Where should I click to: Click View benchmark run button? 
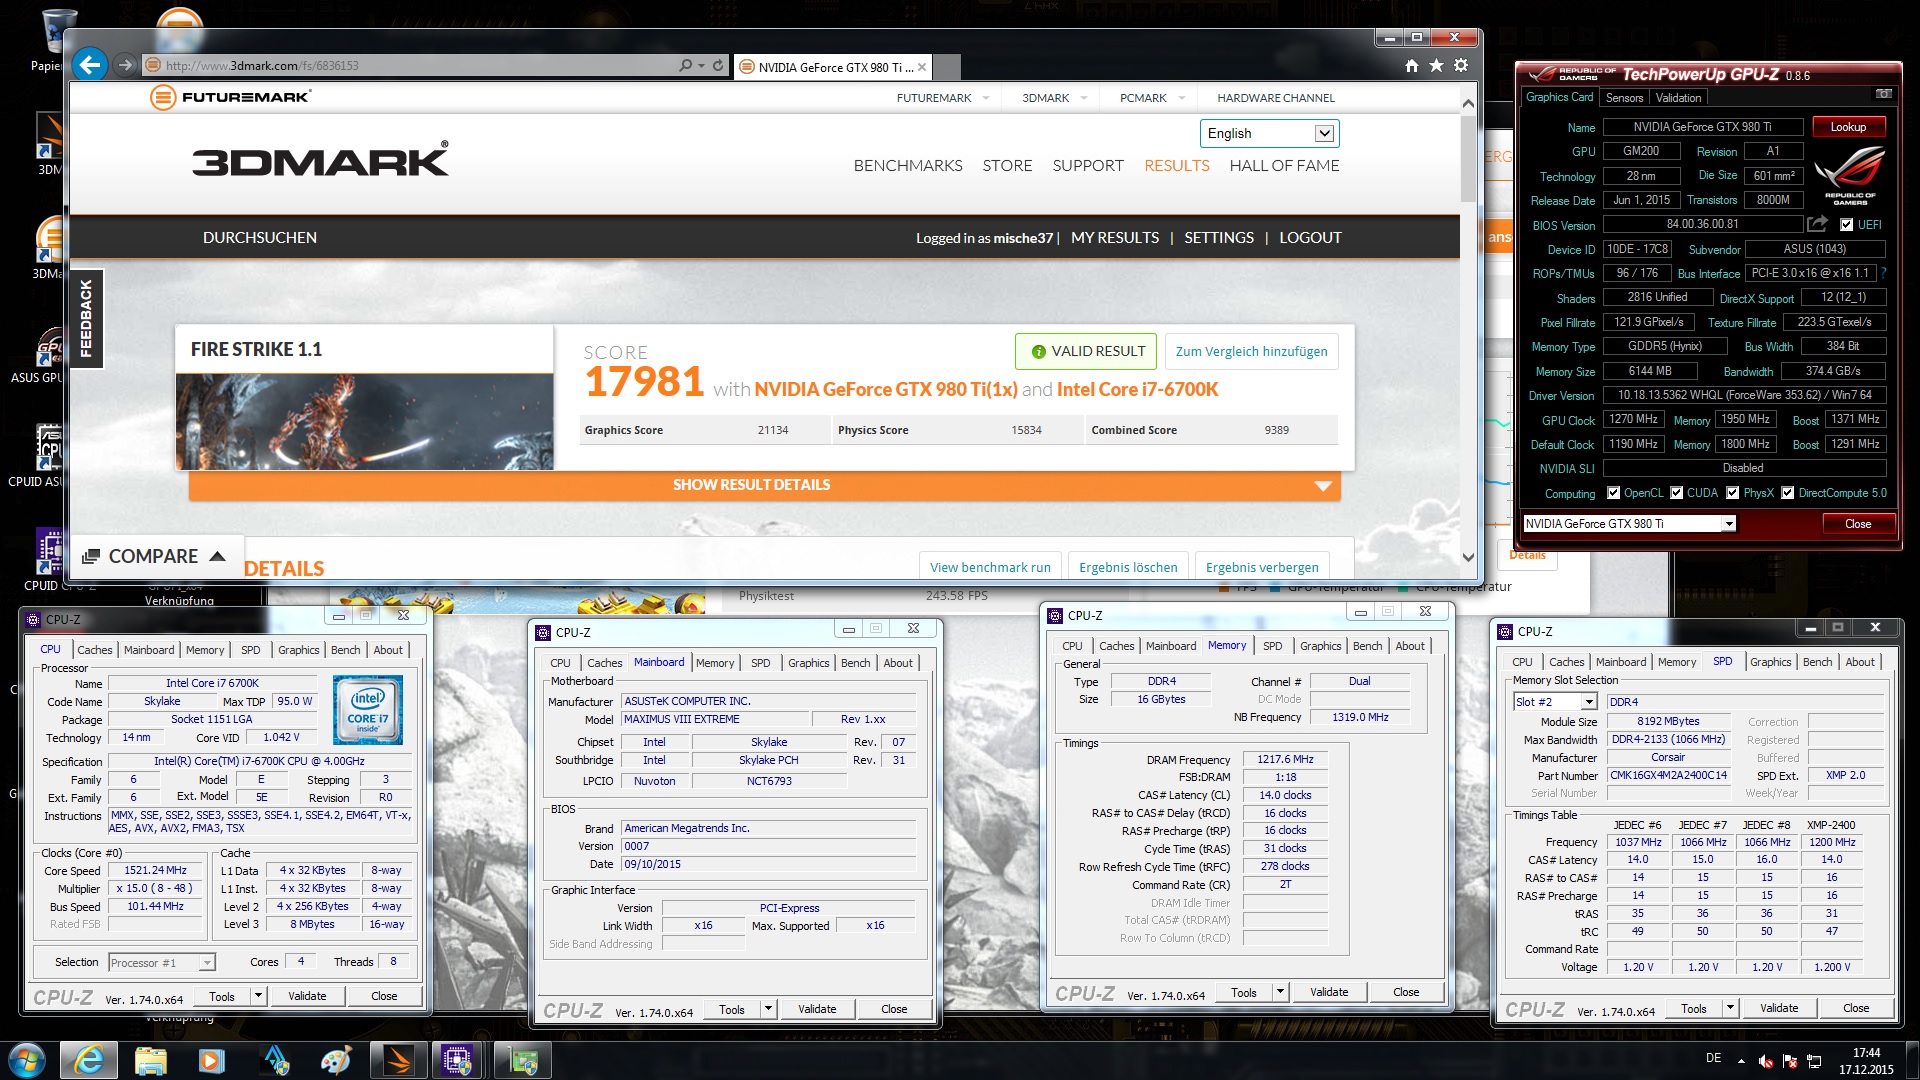990,567
